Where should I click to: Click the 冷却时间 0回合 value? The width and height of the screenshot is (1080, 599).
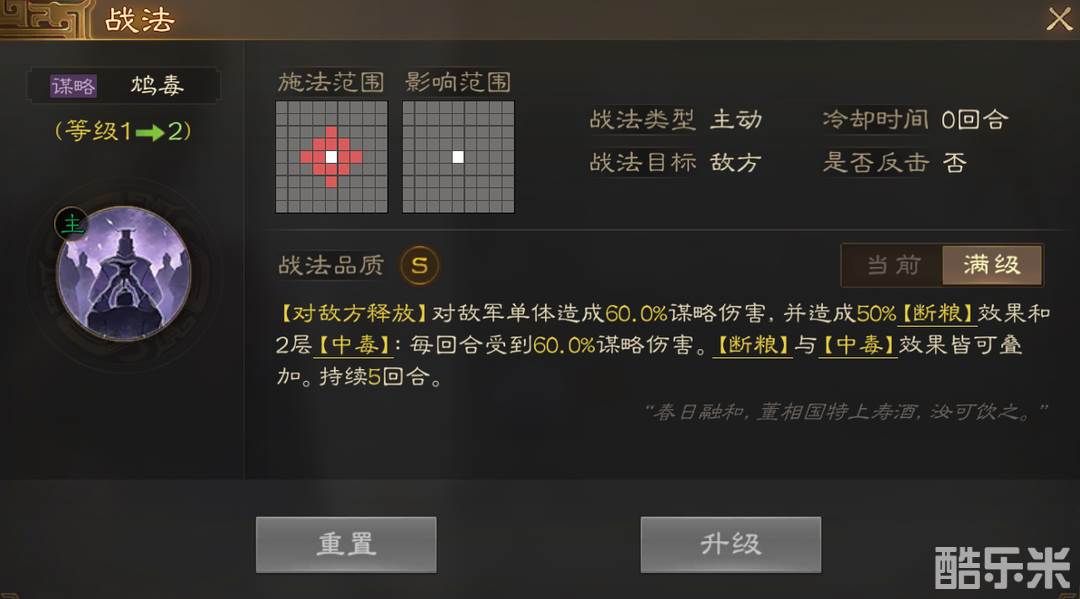pyautogui.click(x=973, y=120)
